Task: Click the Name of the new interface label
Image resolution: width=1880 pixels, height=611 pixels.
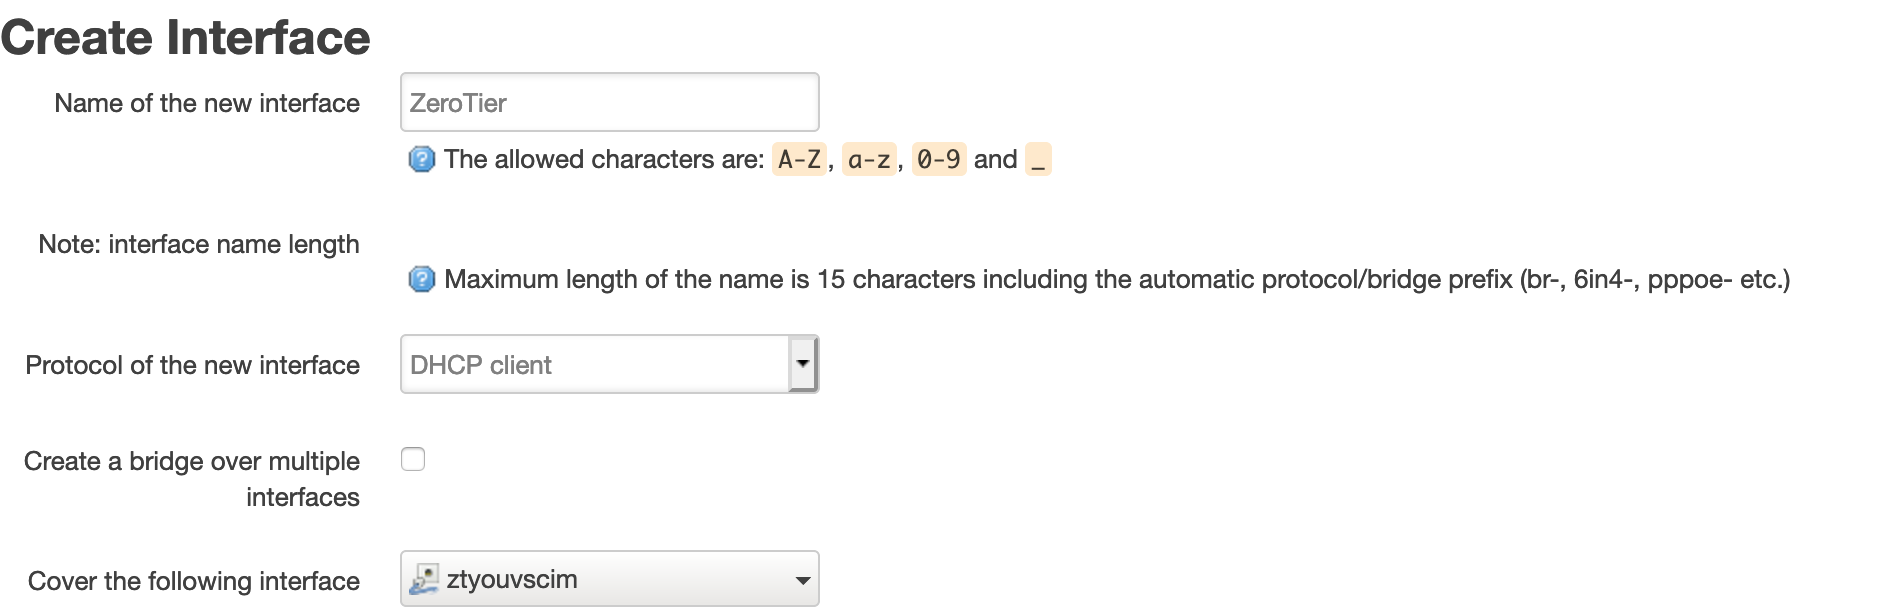Action: click(207, 103)
